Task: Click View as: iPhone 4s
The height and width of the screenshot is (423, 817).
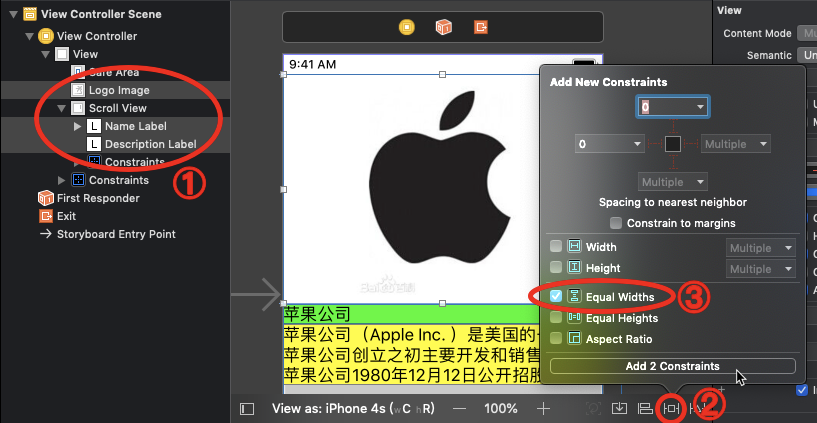Action: [353, 408]
